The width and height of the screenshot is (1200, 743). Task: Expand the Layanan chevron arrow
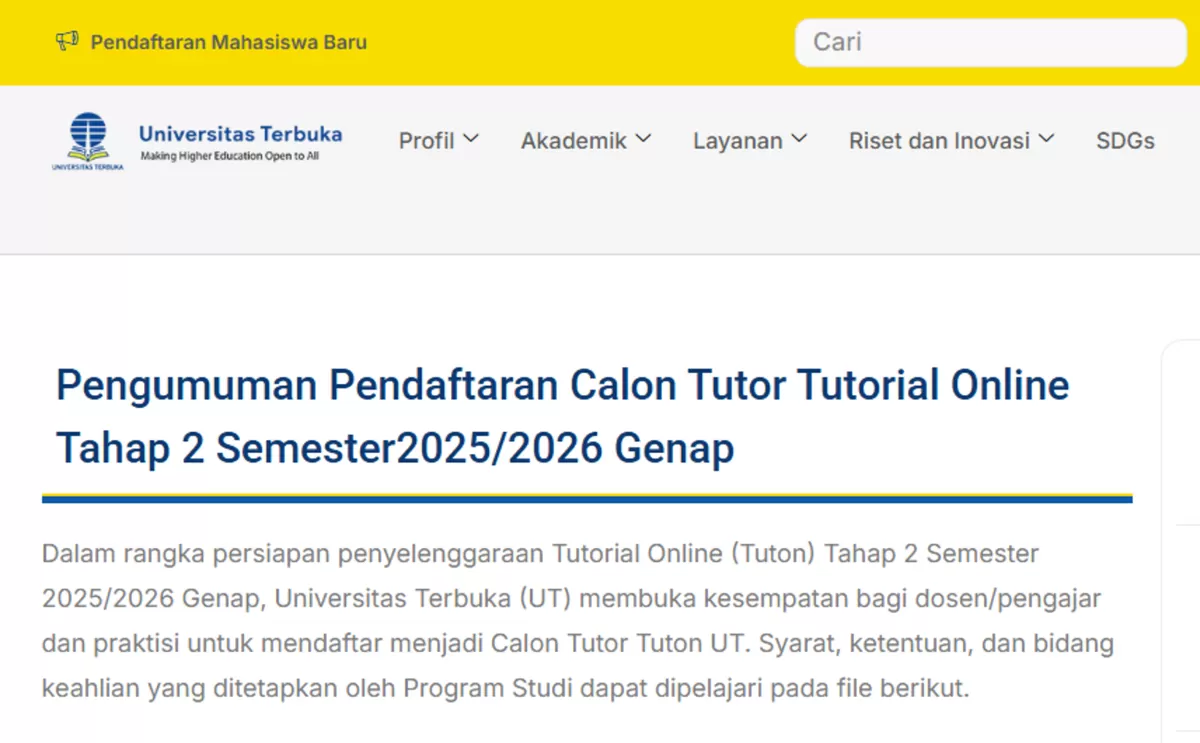coord(799,139)
